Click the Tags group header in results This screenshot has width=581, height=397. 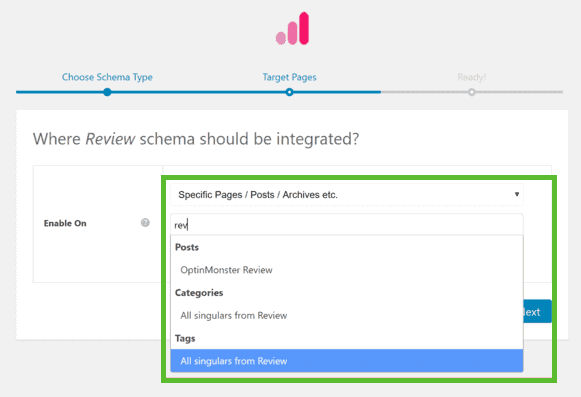(185, 338)
